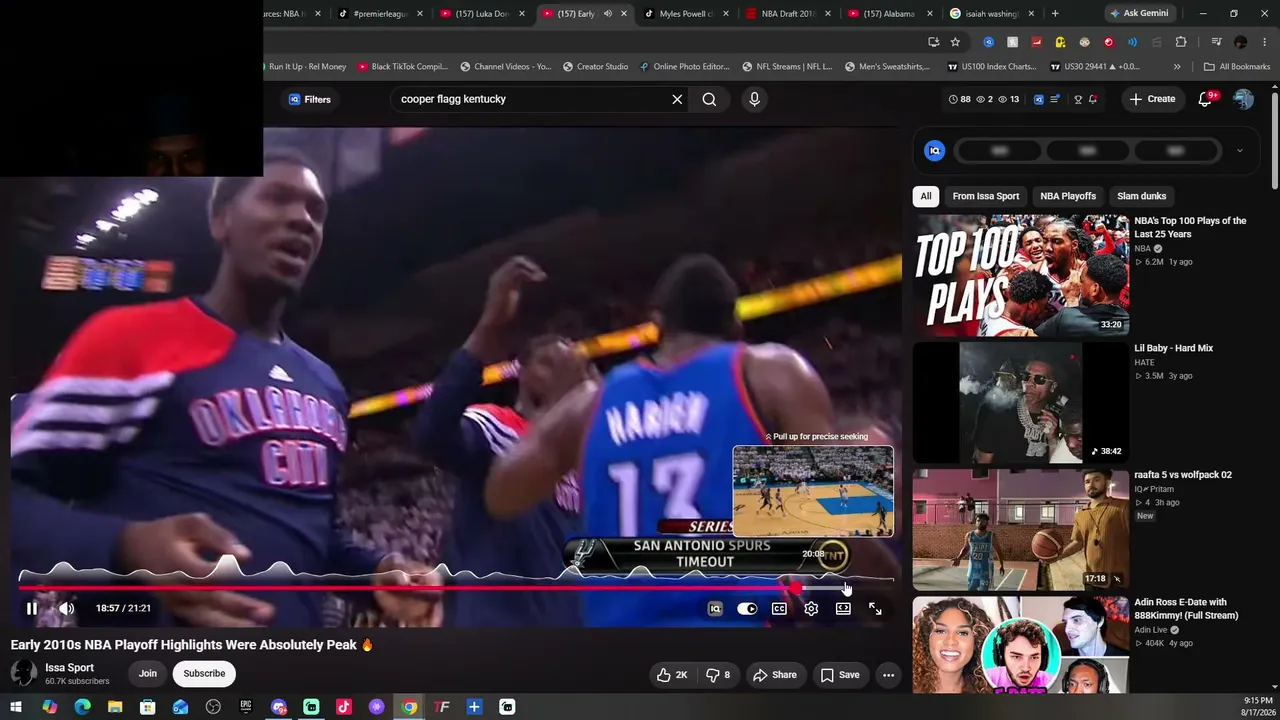Image resolution: width=1280 pixels, height=720 pixels.
Task: Open File Explorer from taskbar
Action: [115, 707]
